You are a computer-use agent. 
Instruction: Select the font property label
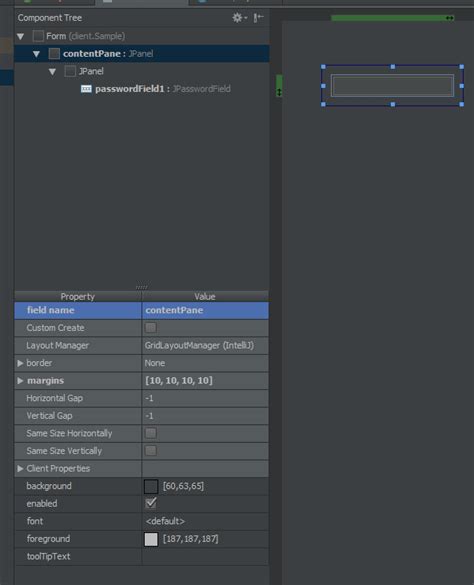click(x=35, y=521)
